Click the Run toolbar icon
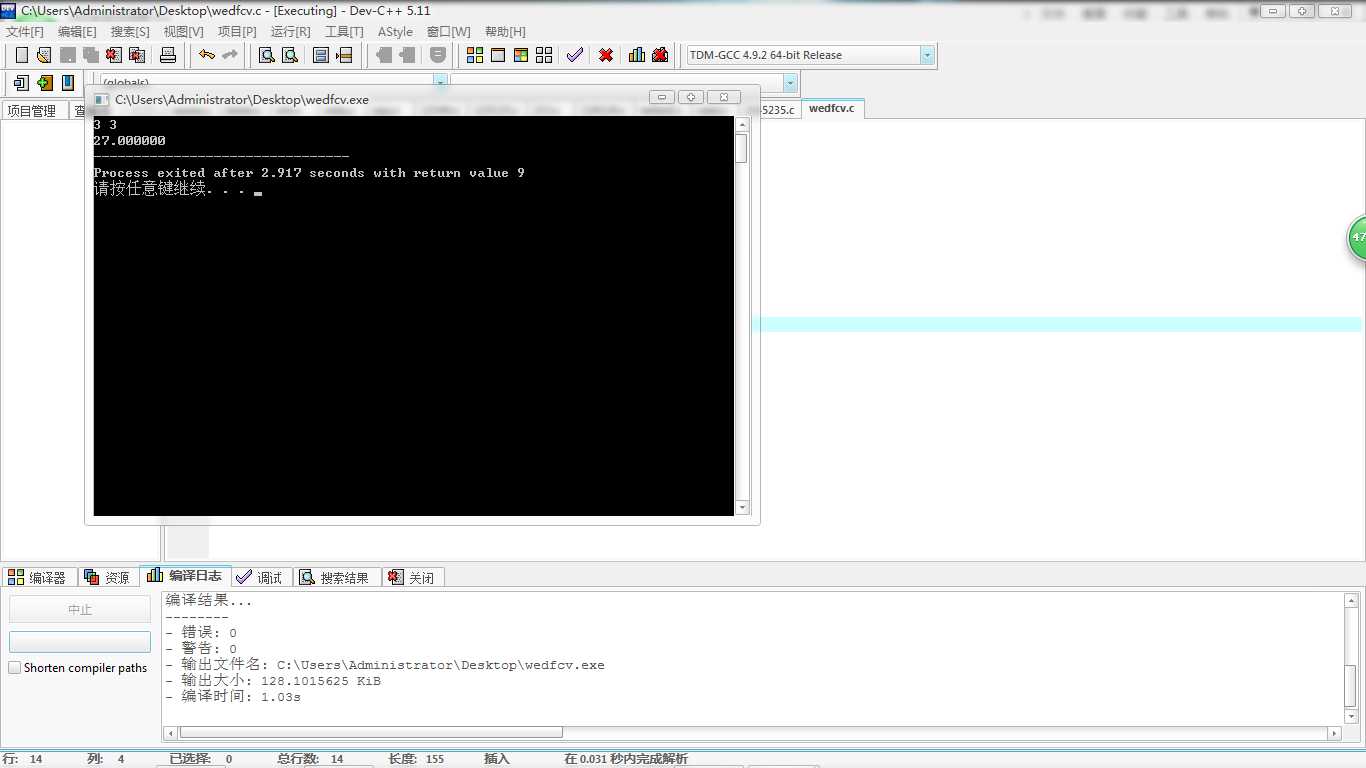This screenshot has height=768, width=1366. click(x=498, y=55)
